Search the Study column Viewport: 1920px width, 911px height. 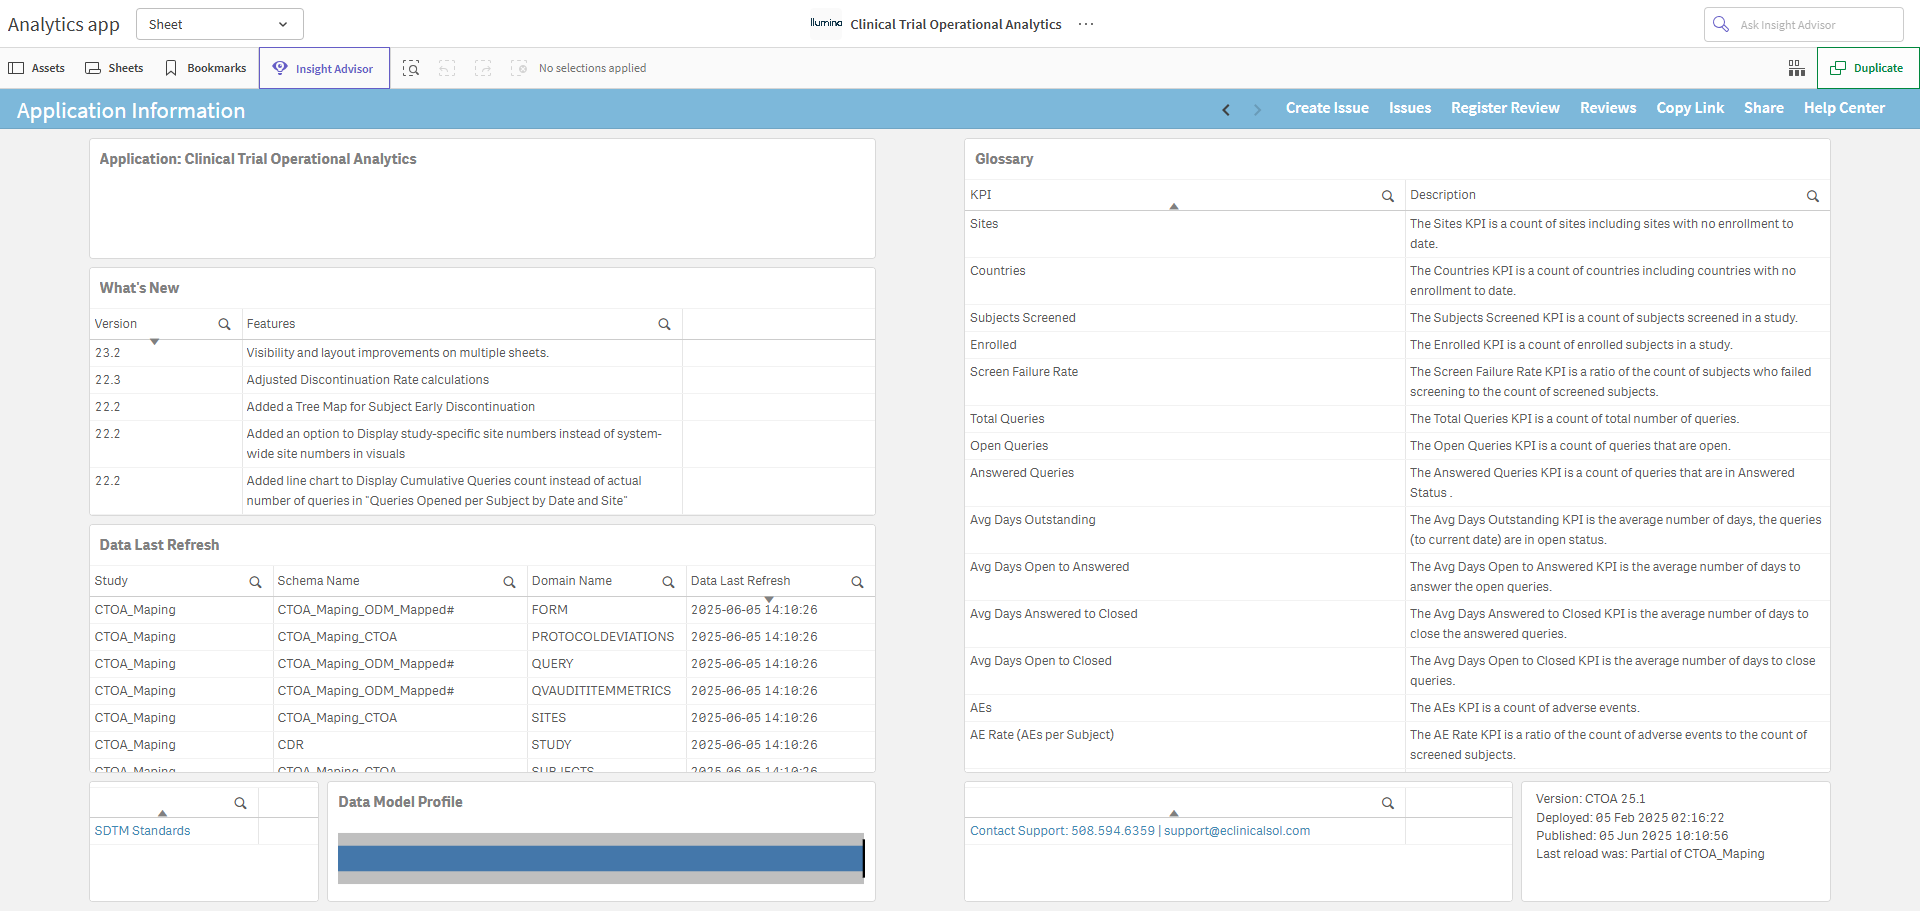(x=255, y=582)
